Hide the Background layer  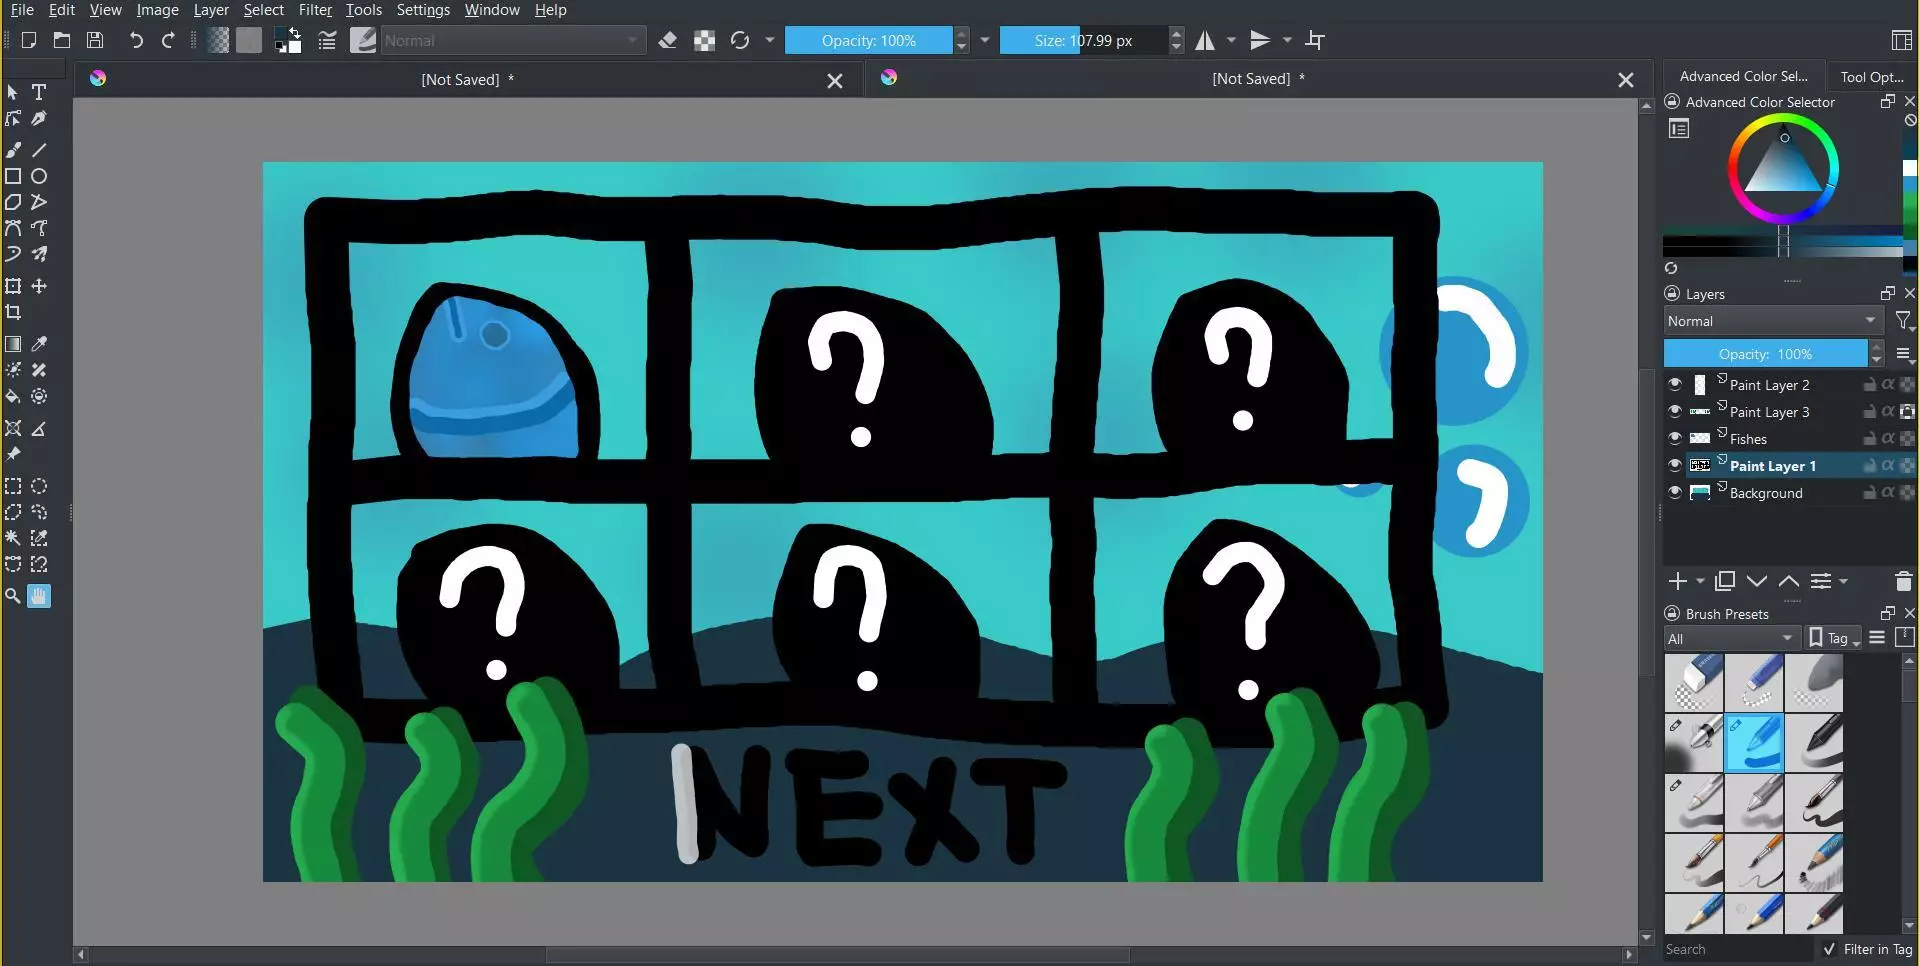(x=1675, y=492)
